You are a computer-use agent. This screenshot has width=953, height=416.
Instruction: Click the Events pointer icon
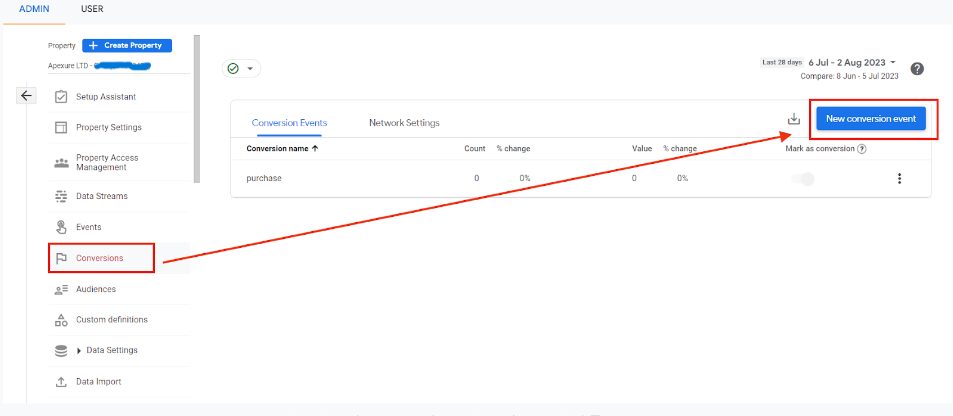click(x=61, y=227)
